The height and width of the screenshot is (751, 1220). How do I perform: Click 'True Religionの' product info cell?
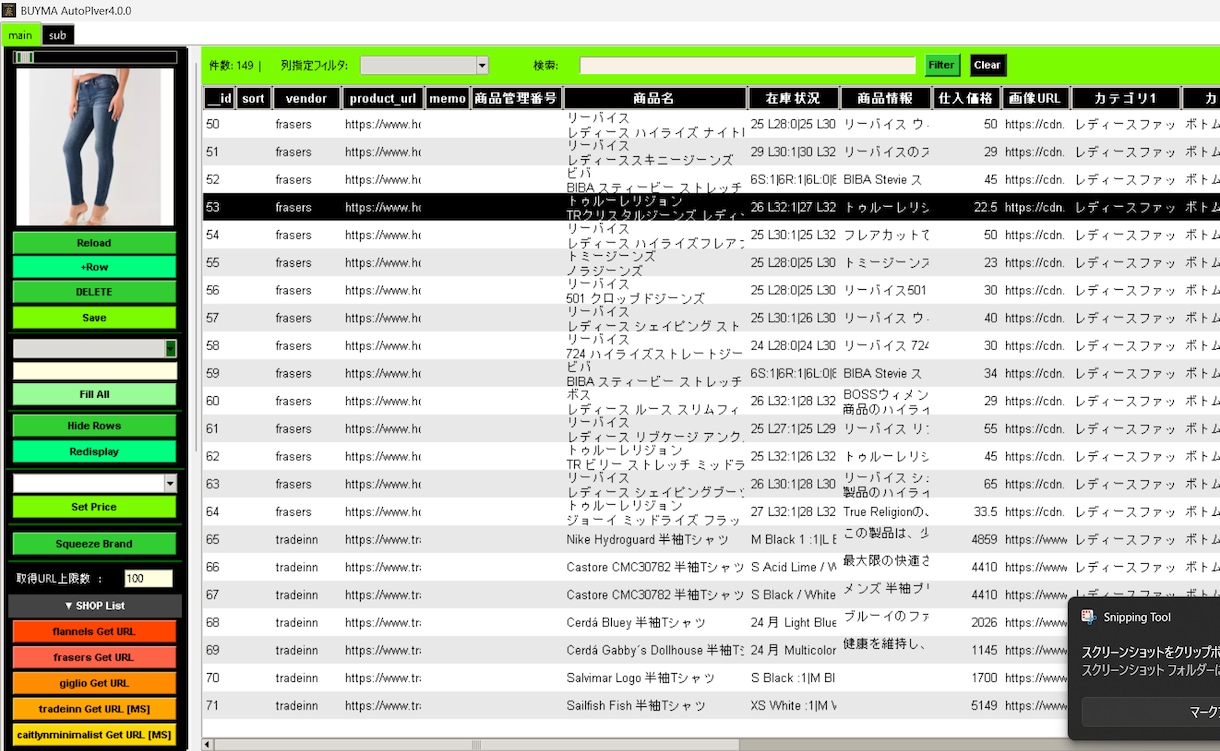pyautogui.click(x=886, y=511)
